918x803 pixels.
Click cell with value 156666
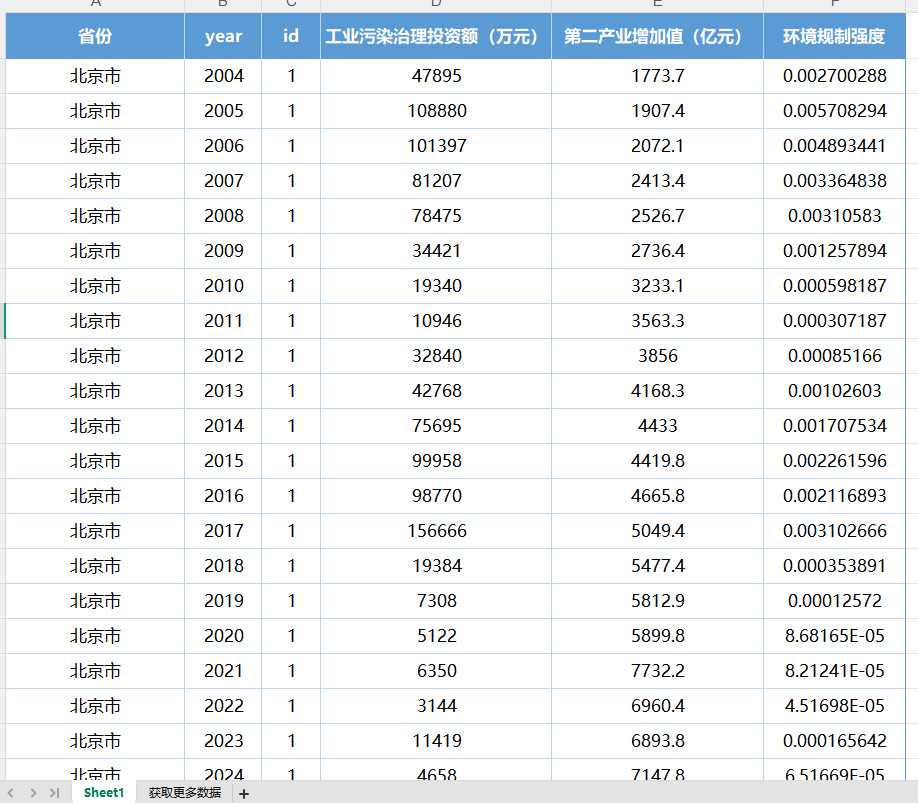coord(436,531)
